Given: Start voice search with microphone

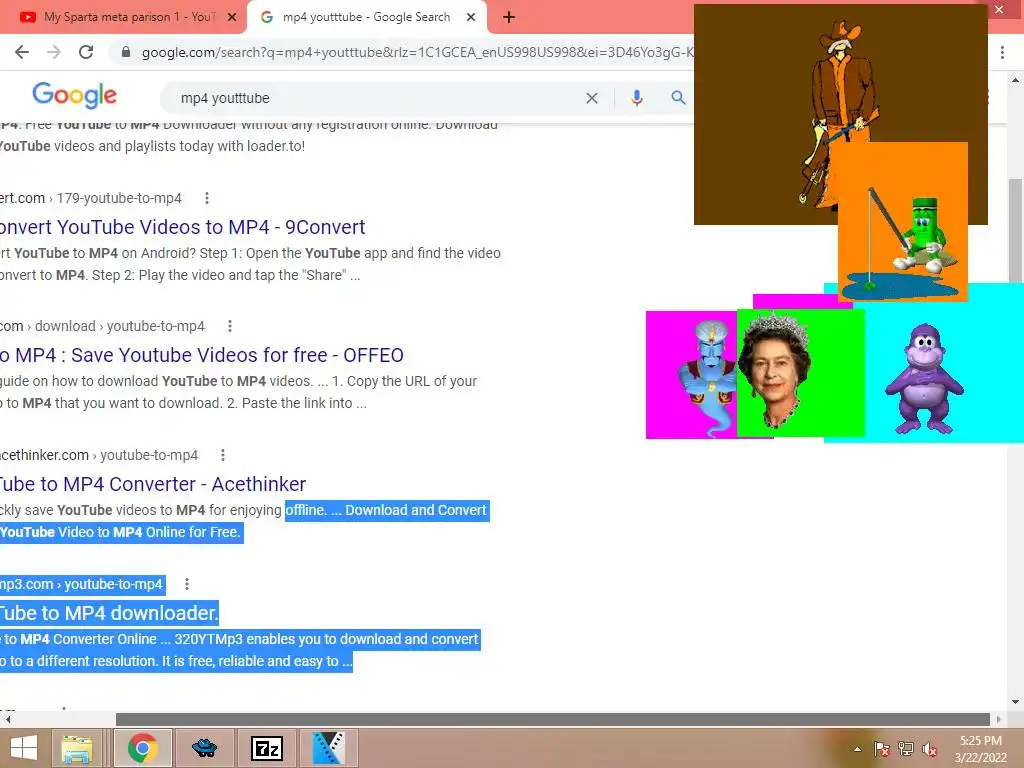Looking at the screenshot, I should [637, 98].
